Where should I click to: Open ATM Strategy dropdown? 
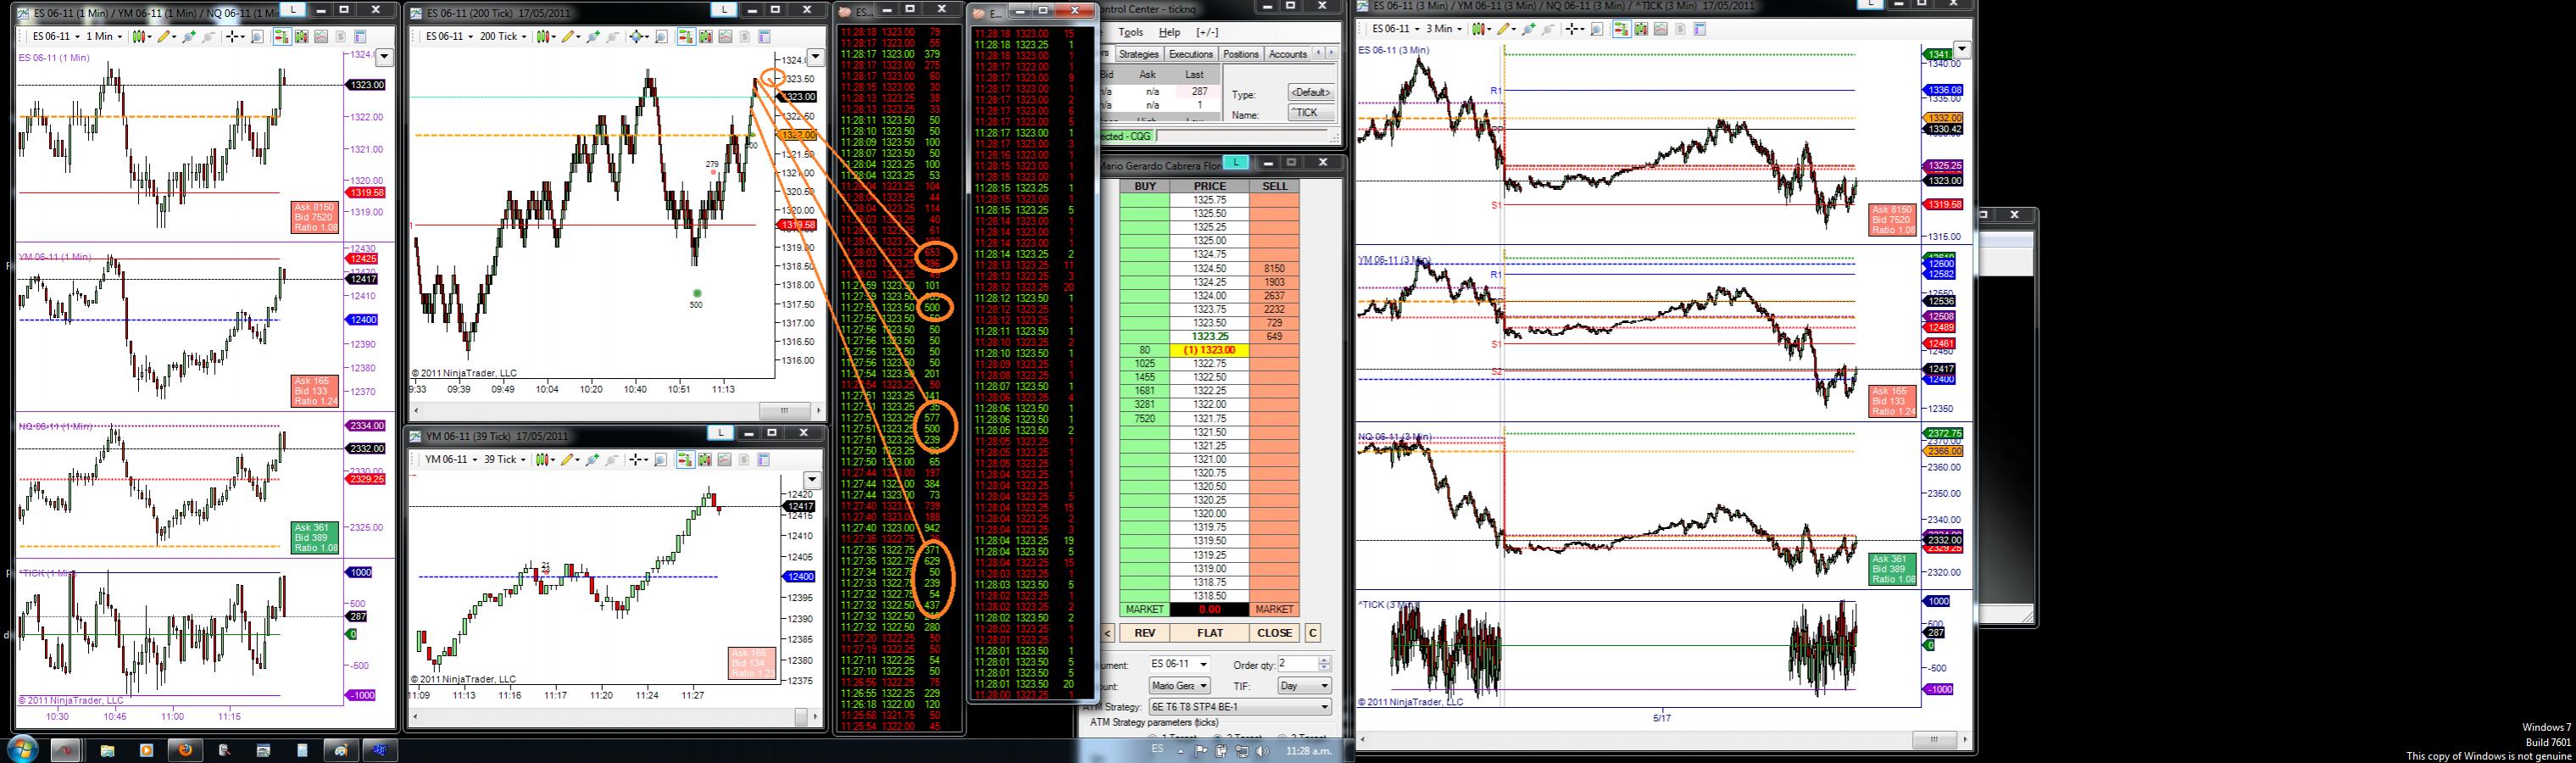click(1241, 707)
